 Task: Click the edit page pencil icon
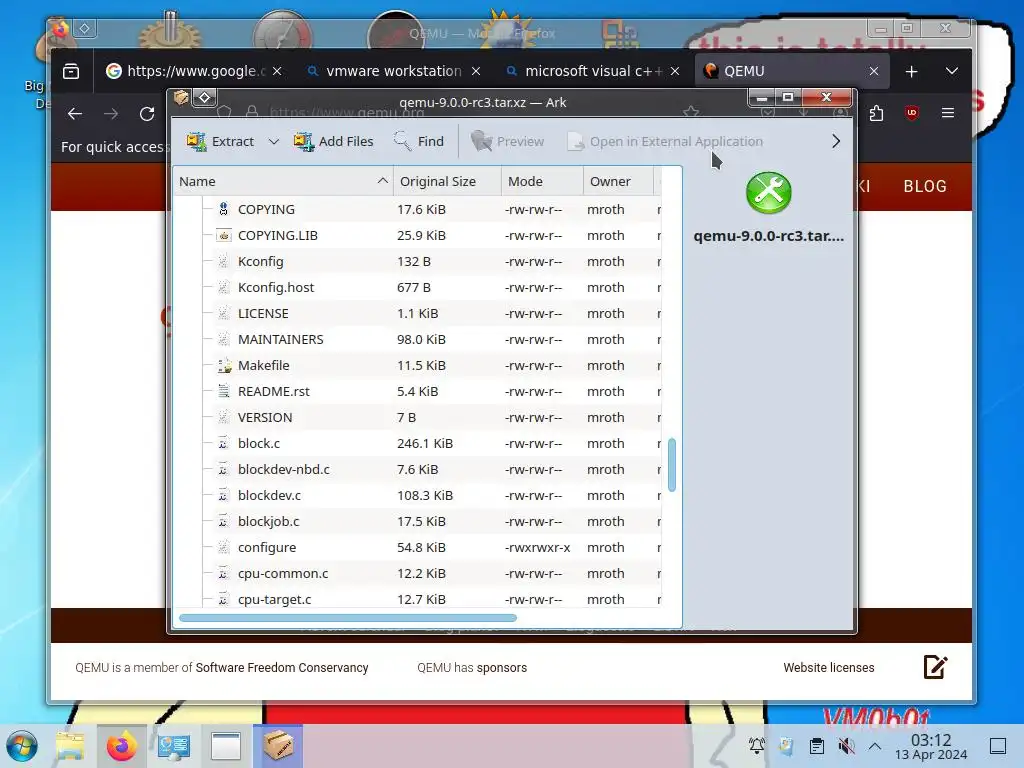935,667
